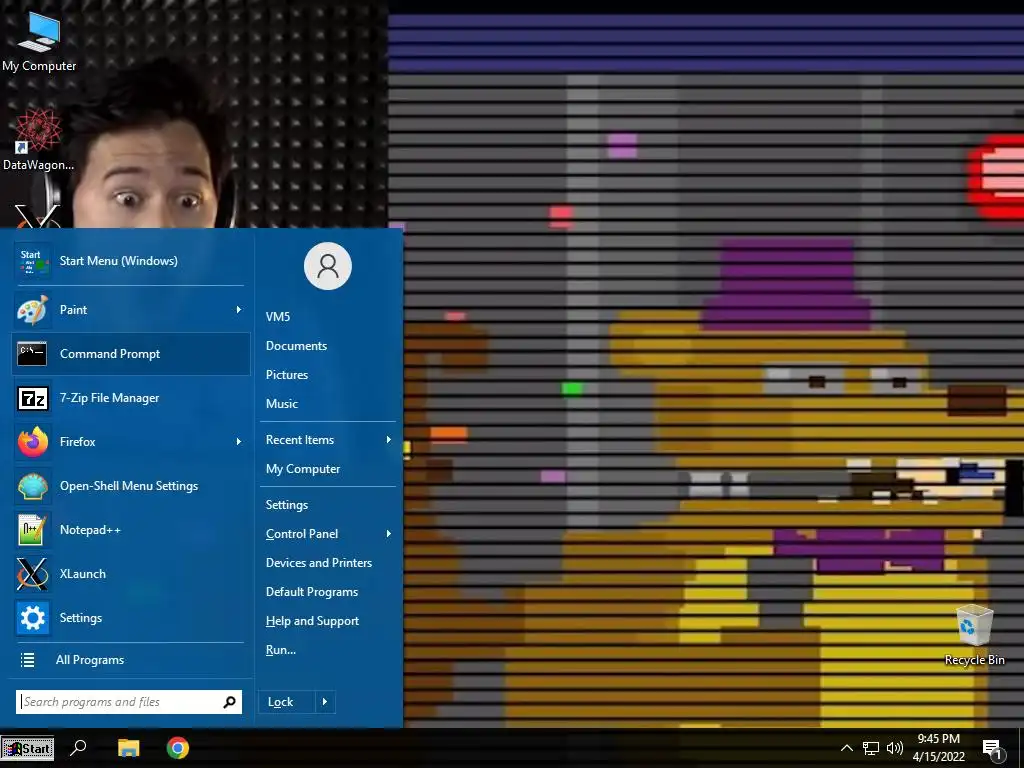1024x768 pixels.
Task: Open the shutdown options arrow beside Lock
Action: [x=325, y=702]
